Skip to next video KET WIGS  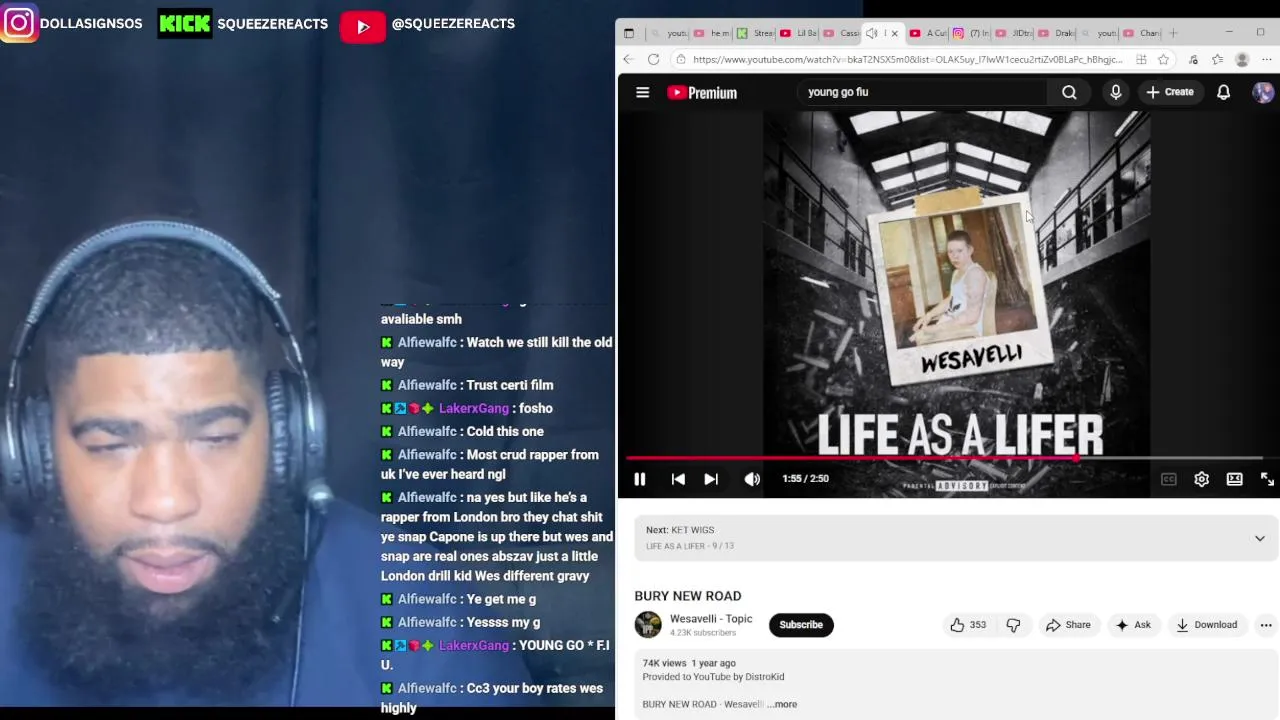point(711,479)
